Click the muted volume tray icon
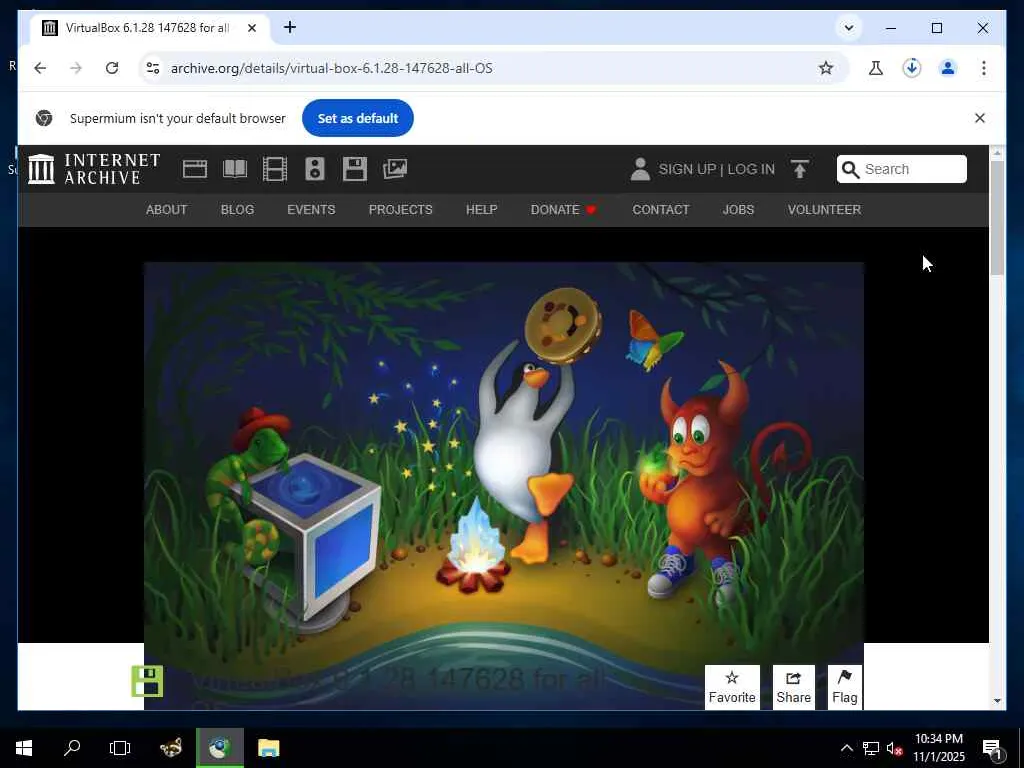Screen dimensions: 1024x768 pyautogui.click(x=894, y=748)
